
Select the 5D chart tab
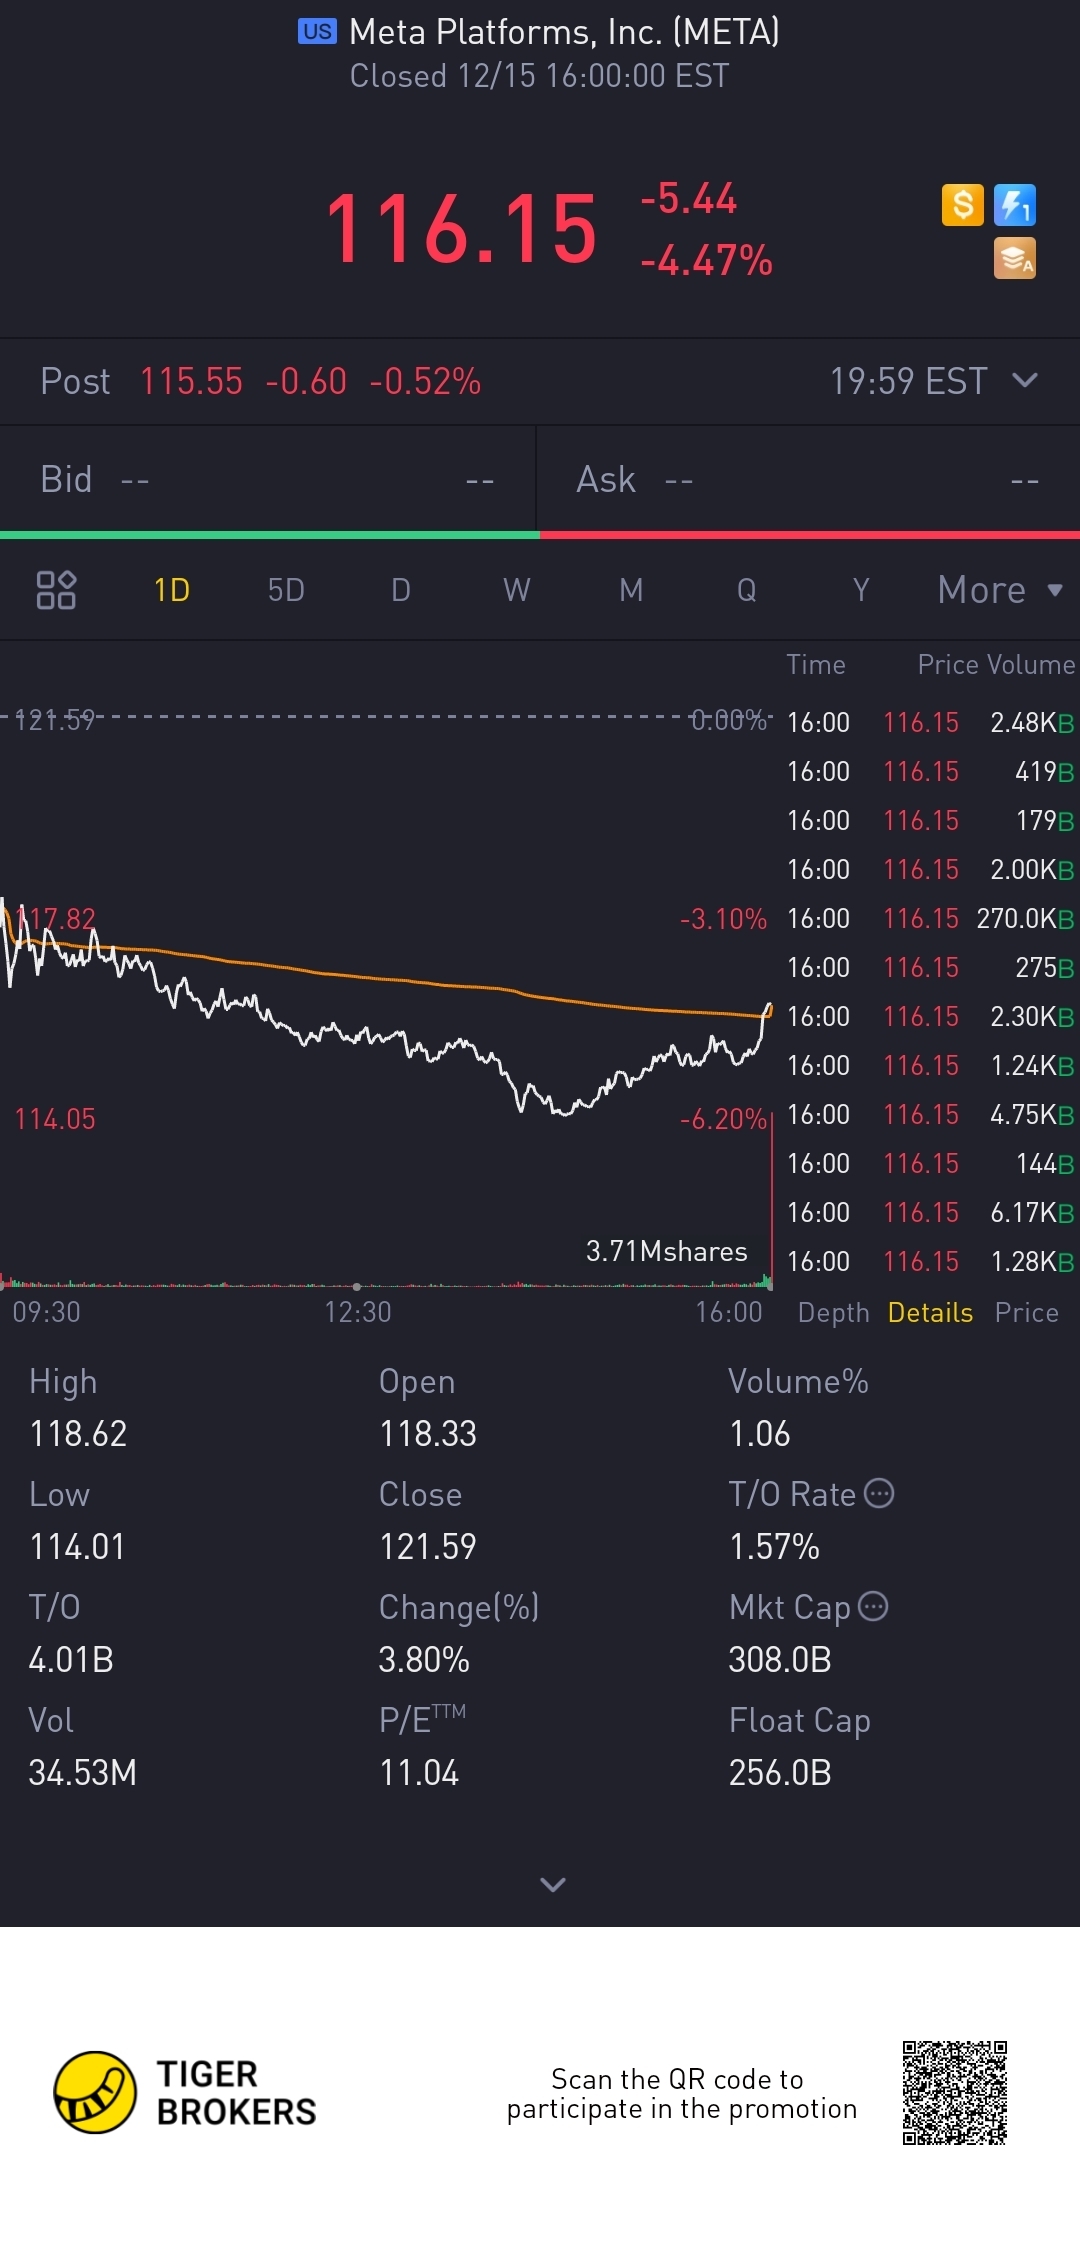click(286, 590)
